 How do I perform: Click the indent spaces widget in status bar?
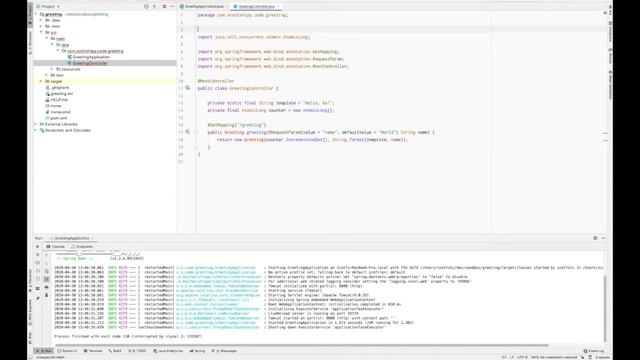[x=602, y=357]
